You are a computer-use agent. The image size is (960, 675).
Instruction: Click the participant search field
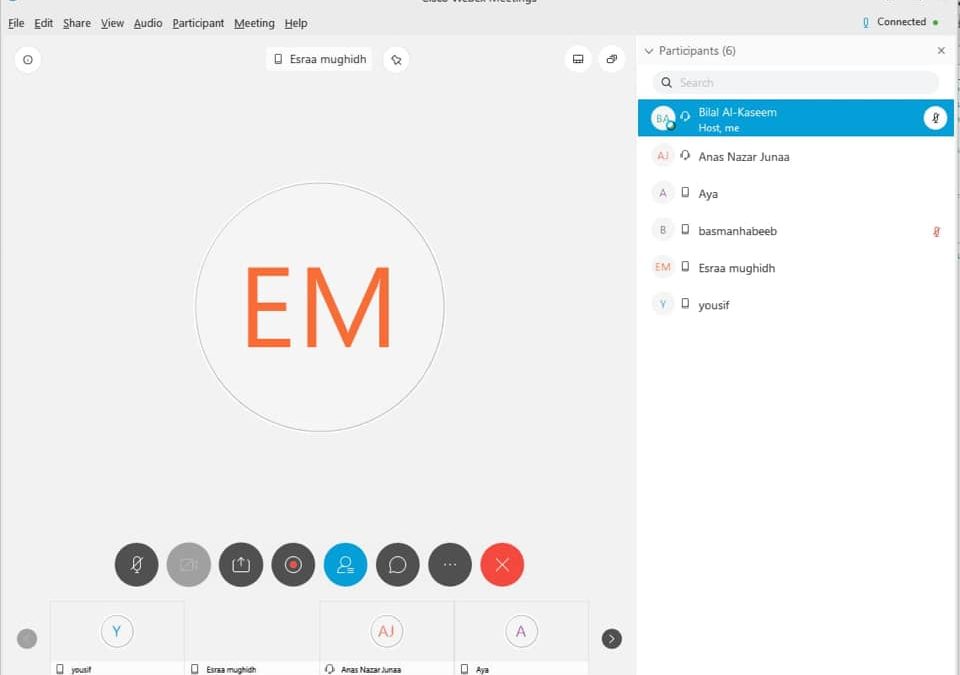pyautogui.click(x=796, y=83)
